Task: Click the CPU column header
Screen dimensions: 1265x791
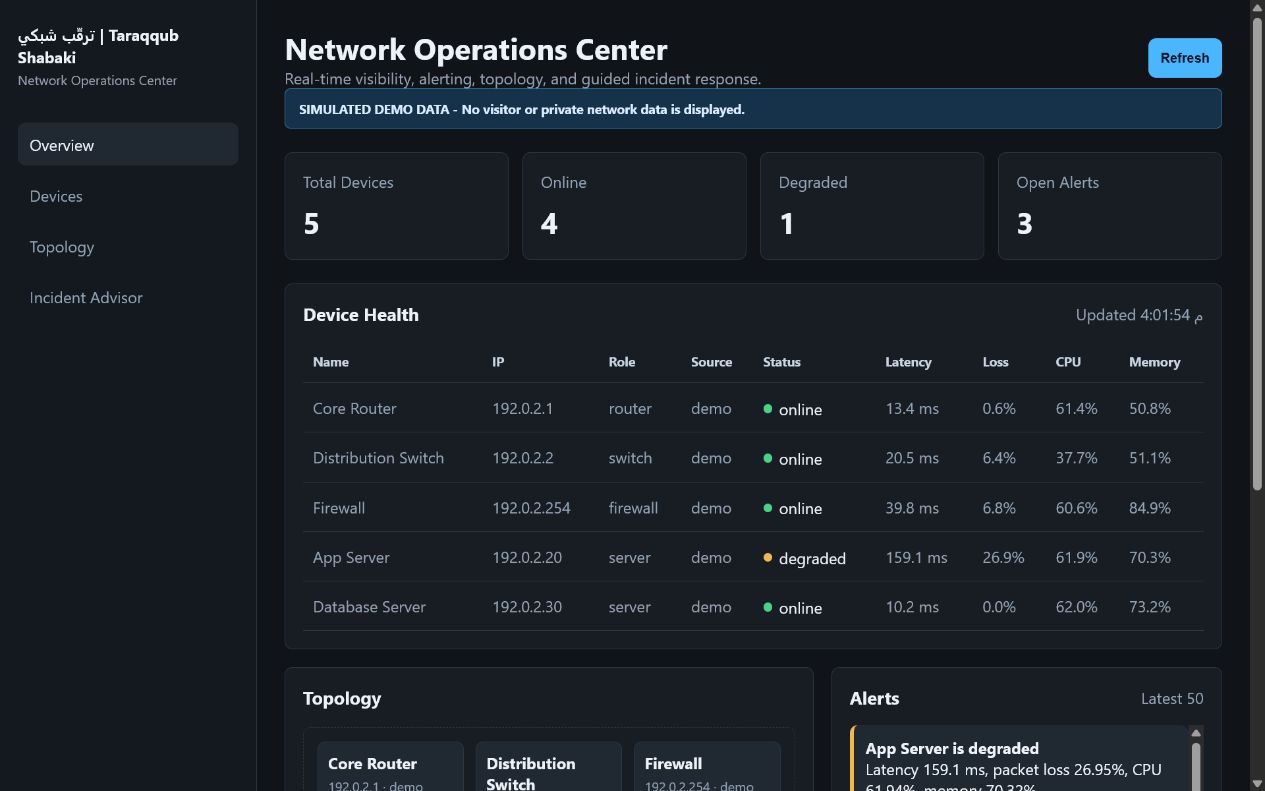Action: coord(1068,362)
